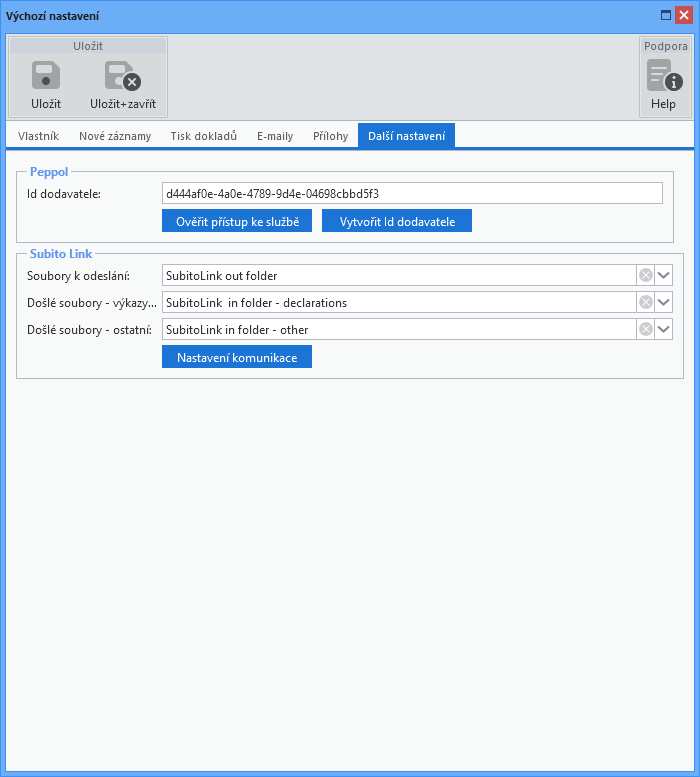Clear the Došlé soubory - výkazy field
The height and width of the screenshot is (777, 700).
tap(646, 302)
